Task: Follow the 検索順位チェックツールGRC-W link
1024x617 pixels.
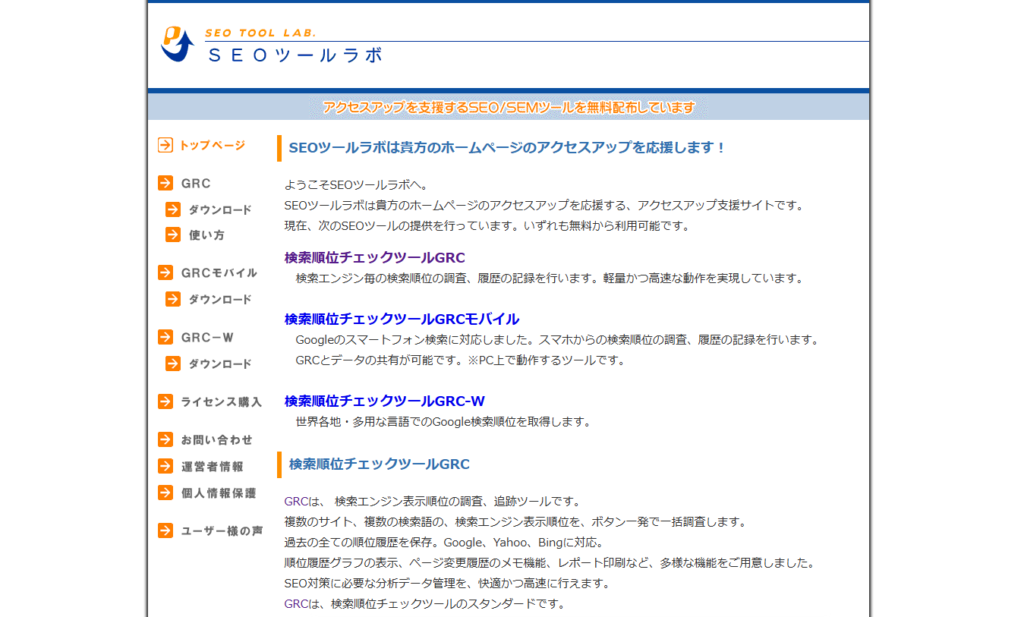Action: 384,401
